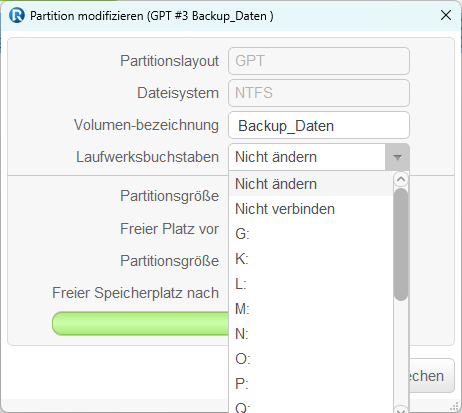The height and width of the screenshot is (413, 462).
Task: Select drive letter M: in the list
Action: pos(311,309)
